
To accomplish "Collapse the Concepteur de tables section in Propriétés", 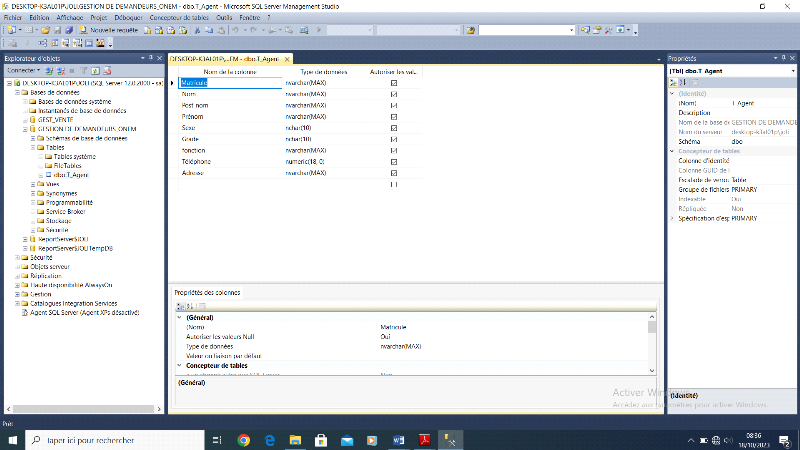I will tap(672, 151).
